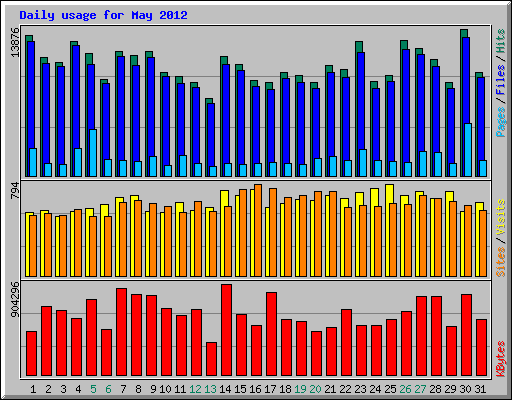Click day label 14
This screenshot has width=512, height=400.
click(225, 389)
